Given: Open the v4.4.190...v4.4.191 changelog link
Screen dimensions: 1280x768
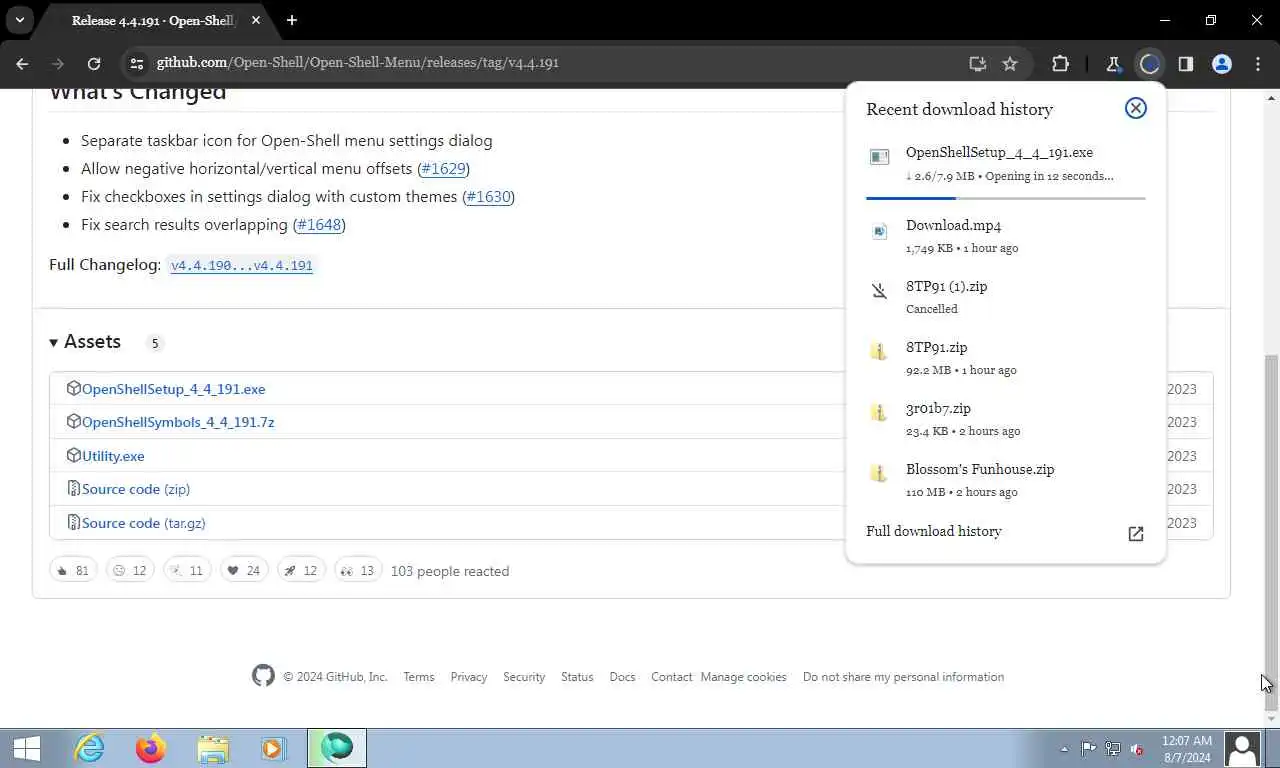Looking at the screenshot, I should pyautogui.click(x=241, y=266).
